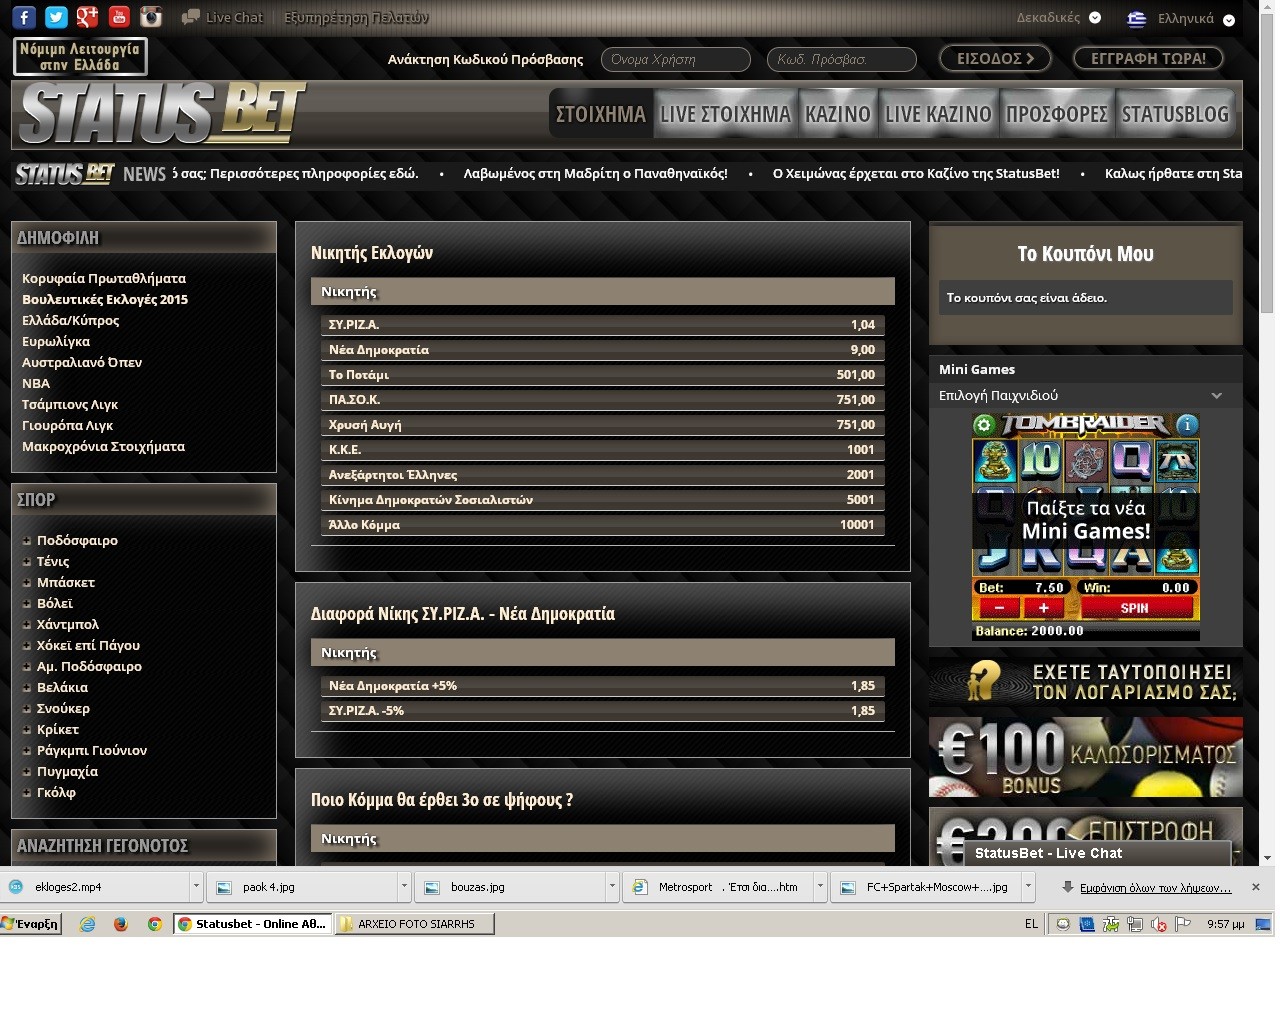Screen dimensions: 1280x1024
Task: Start a Live Chat session
Action: point(222,17)
